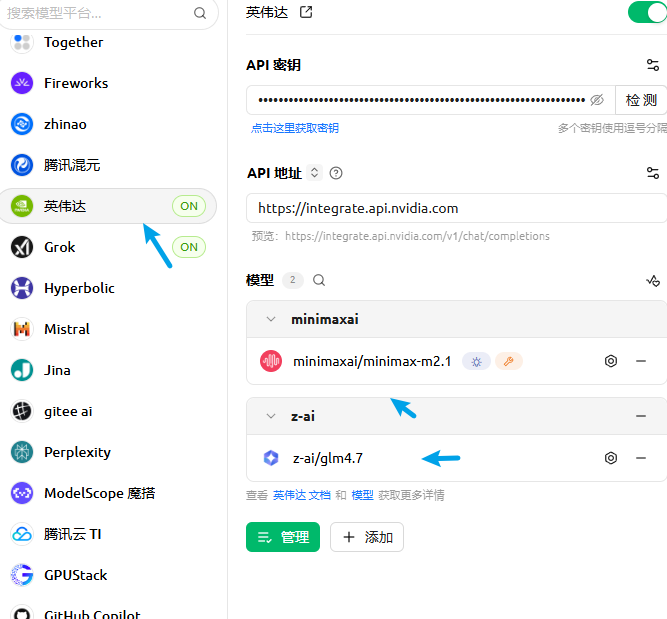Click the help icon beside API 地址

336,173
